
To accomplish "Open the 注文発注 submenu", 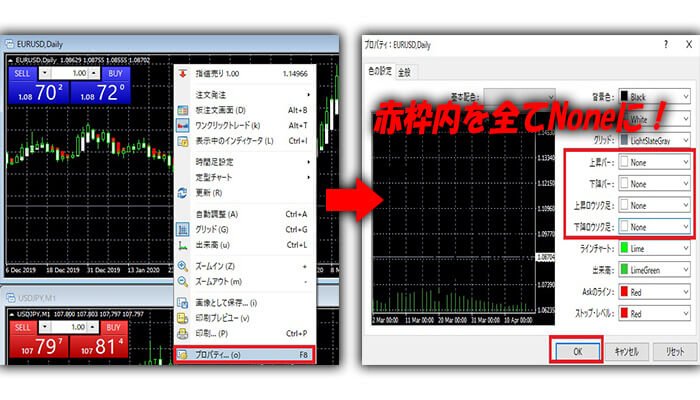I will (x=245, y=95).
